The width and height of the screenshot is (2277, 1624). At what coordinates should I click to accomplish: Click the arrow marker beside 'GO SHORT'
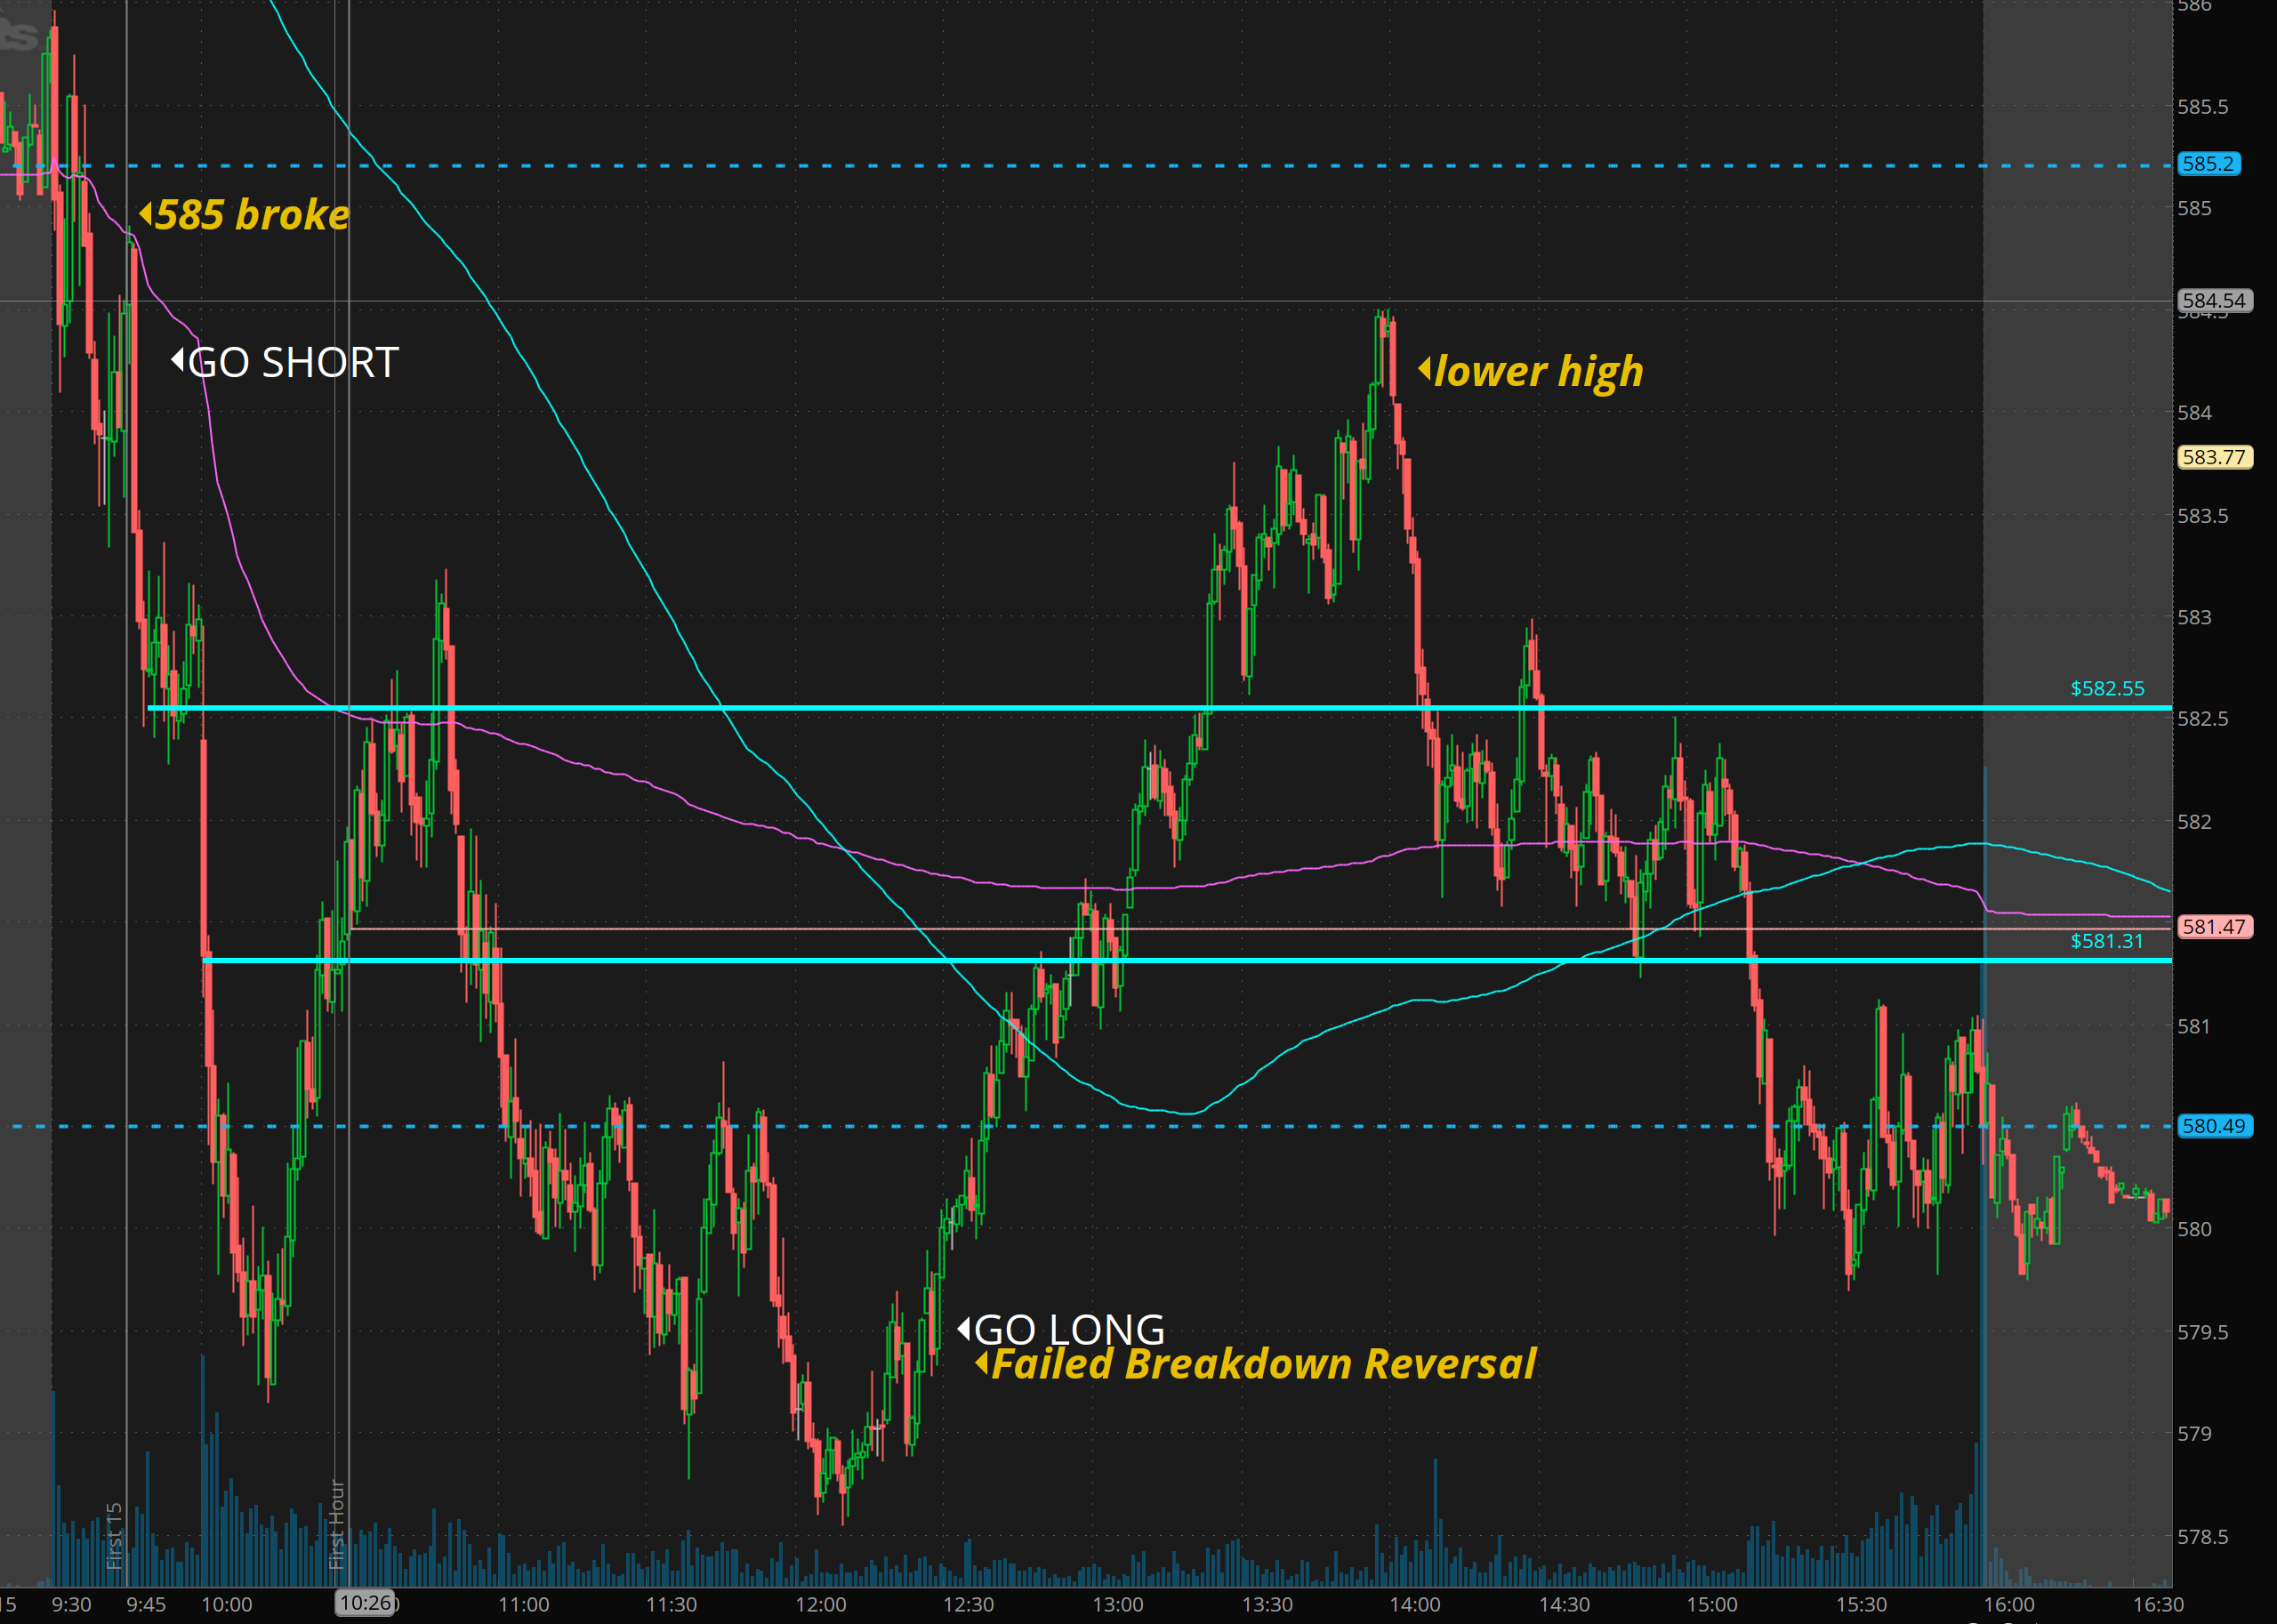coord(177,360)
